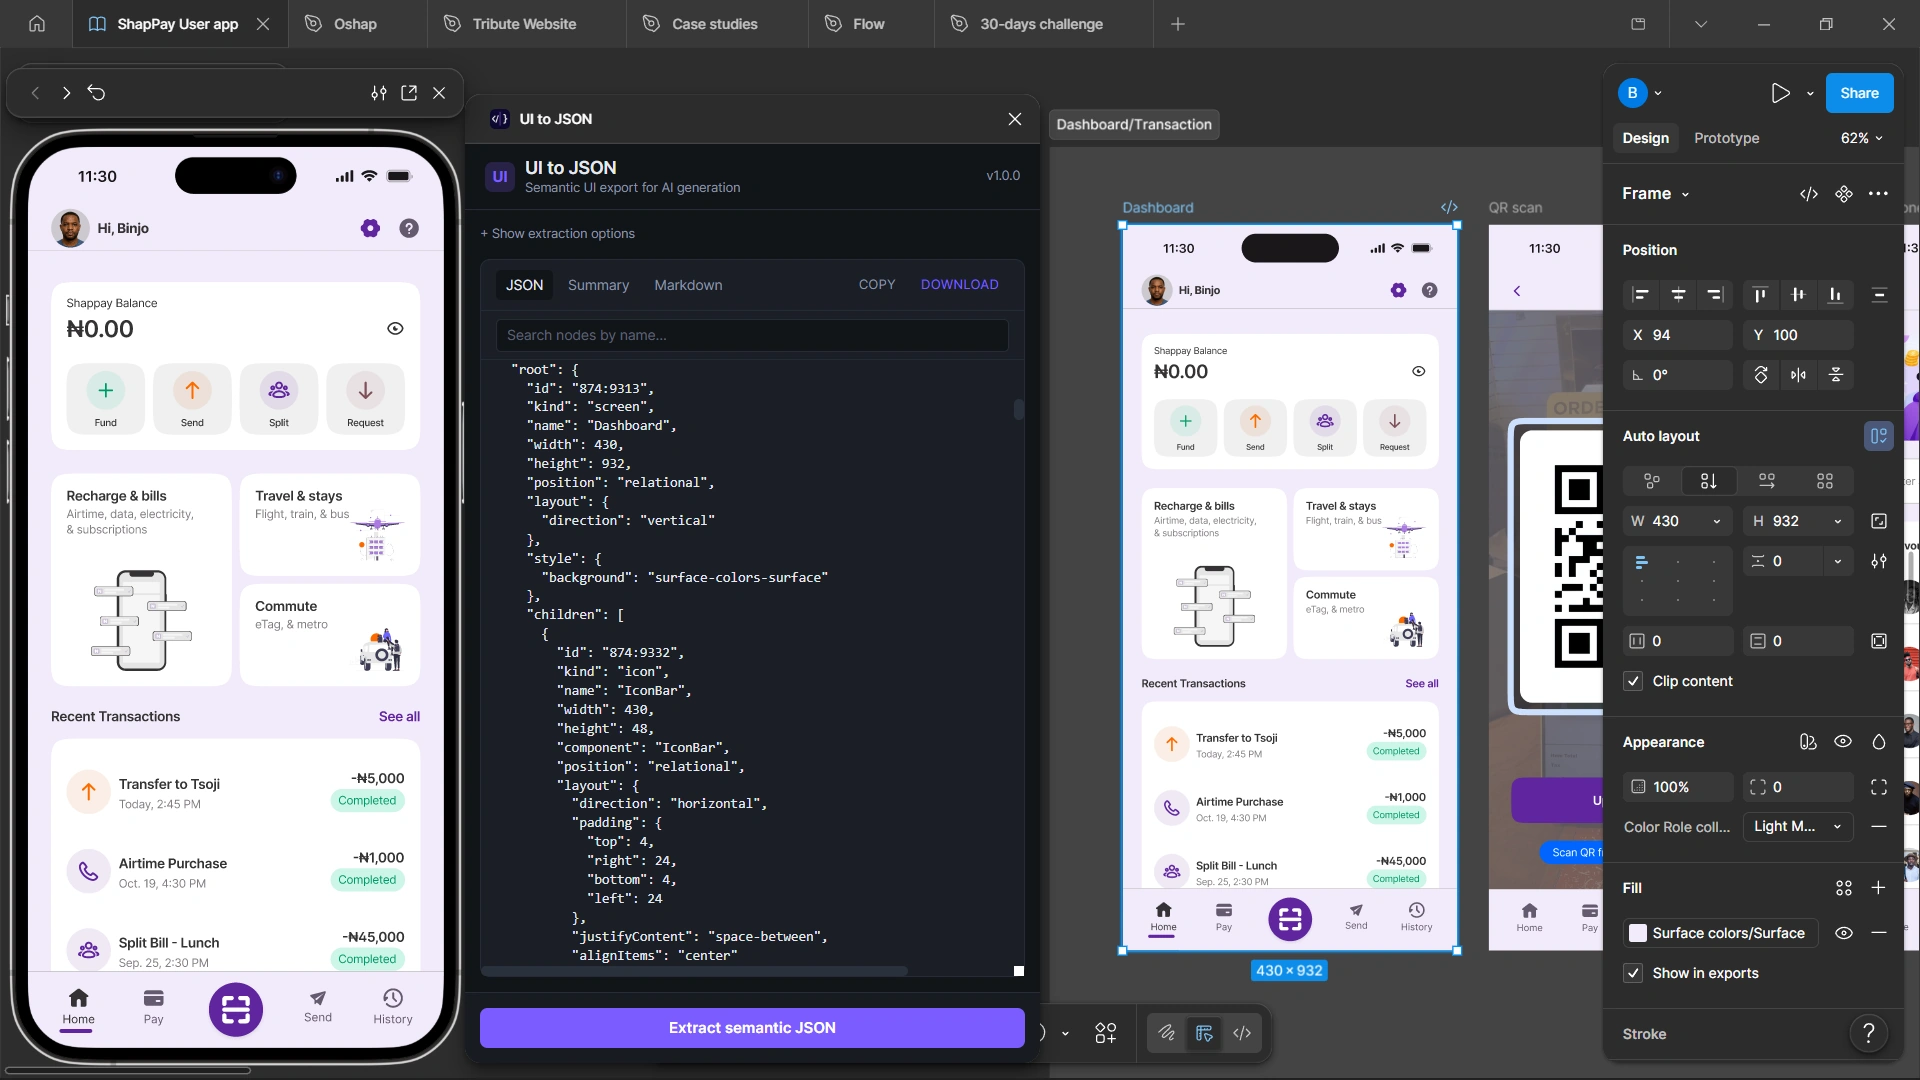Select wrap auto layout direction
The image size is (1920, 1080).
click(x=1767, y=481)
